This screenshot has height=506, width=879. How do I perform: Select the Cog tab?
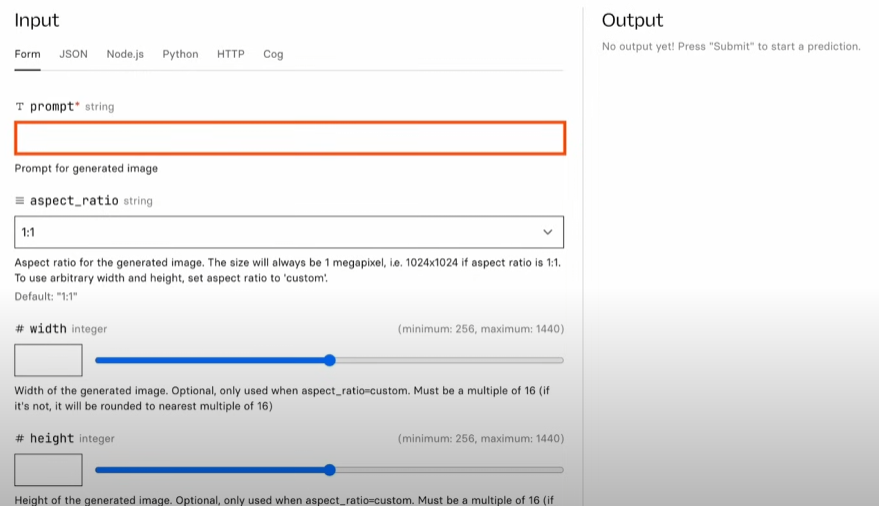click(273, 54)
